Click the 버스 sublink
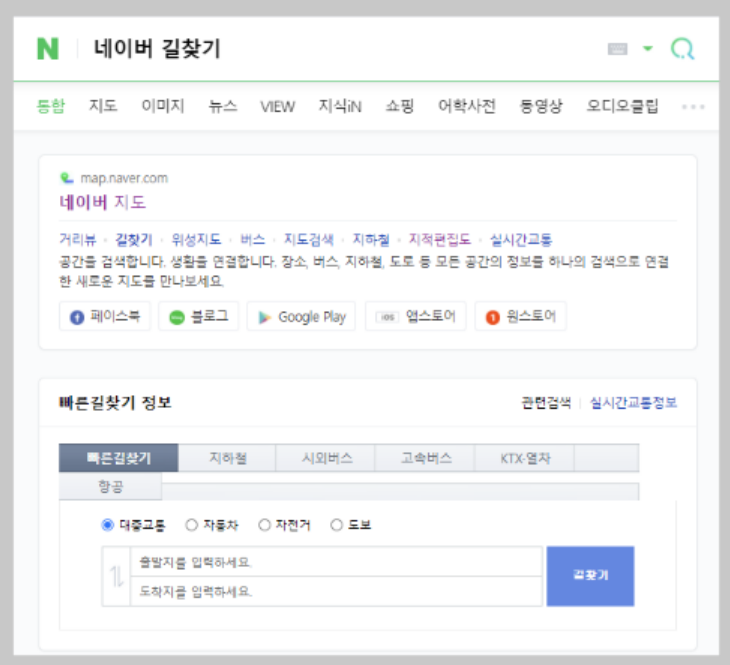 pyautogui.click(x=252, y=239)
